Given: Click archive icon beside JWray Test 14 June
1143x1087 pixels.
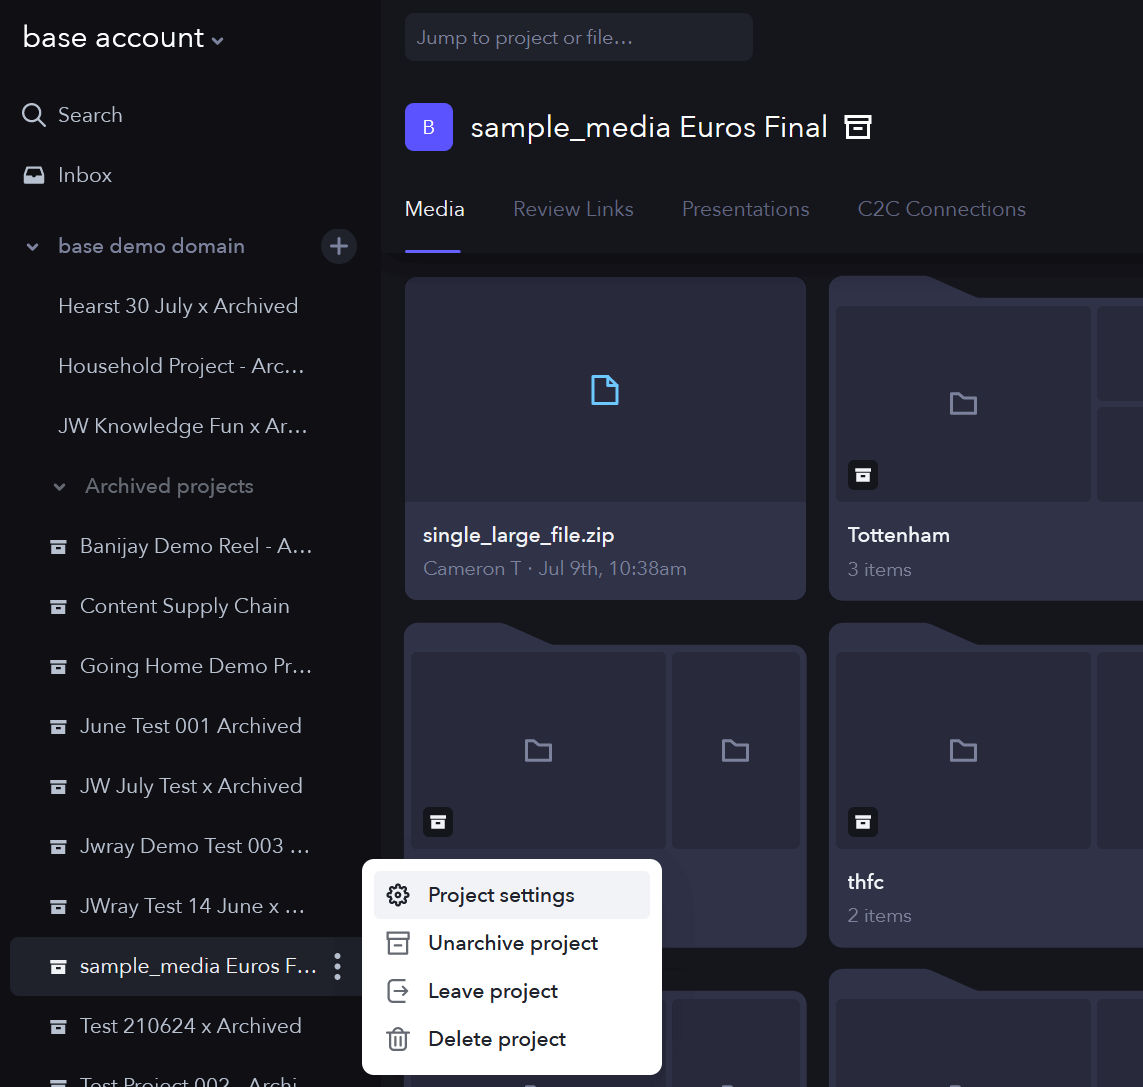Looking at the screenshot, I should point(58,906).
